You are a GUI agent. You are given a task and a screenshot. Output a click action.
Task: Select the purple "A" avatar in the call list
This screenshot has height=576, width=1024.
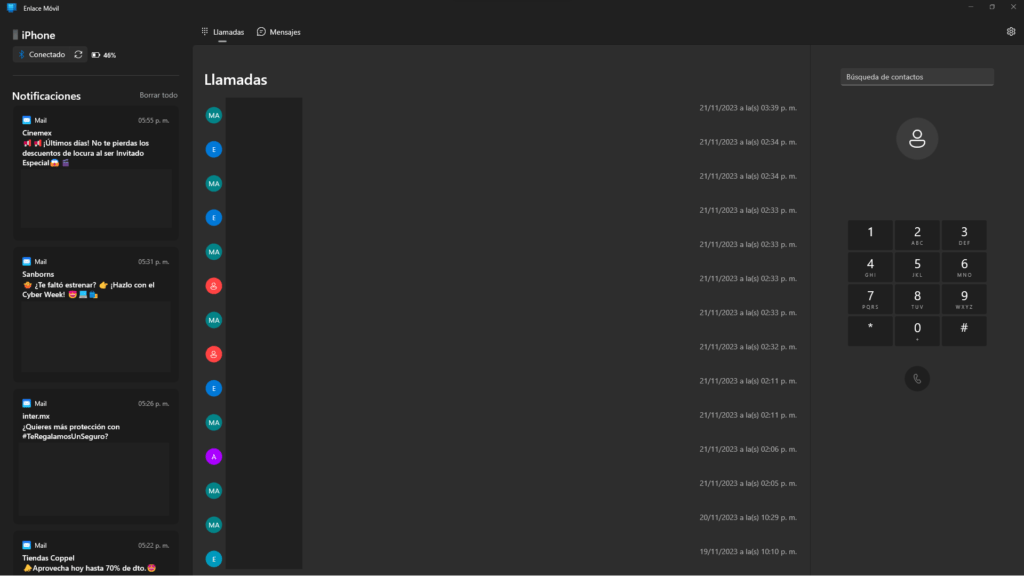[x=213, y=456]
